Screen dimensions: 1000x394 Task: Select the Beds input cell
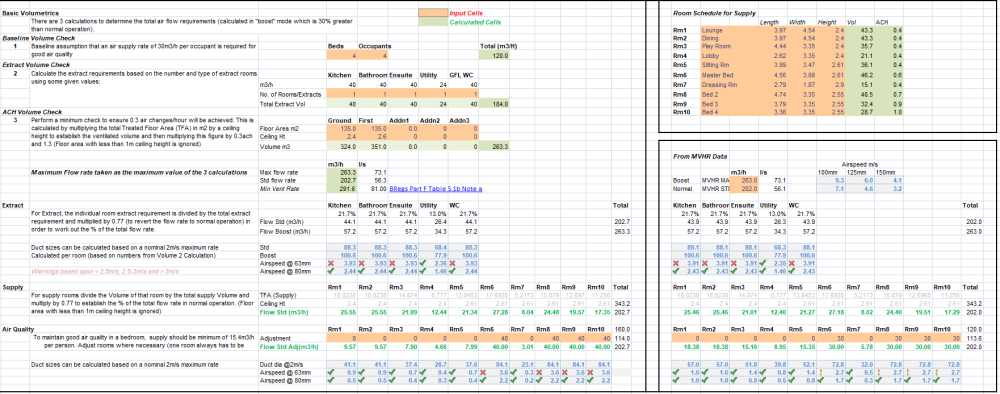(x=341, y=55)
